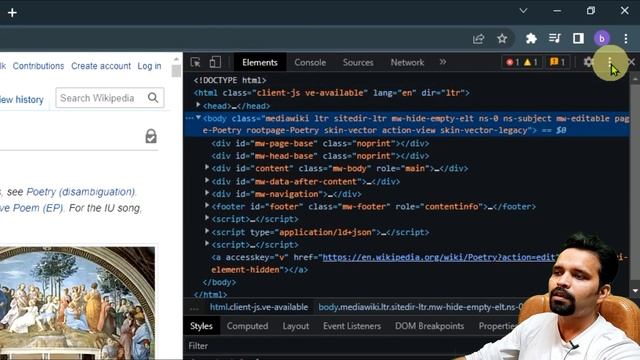Toggle the browser side panel icon
Viewport: 640px width, 360px height.
click(x=578, y=39)
